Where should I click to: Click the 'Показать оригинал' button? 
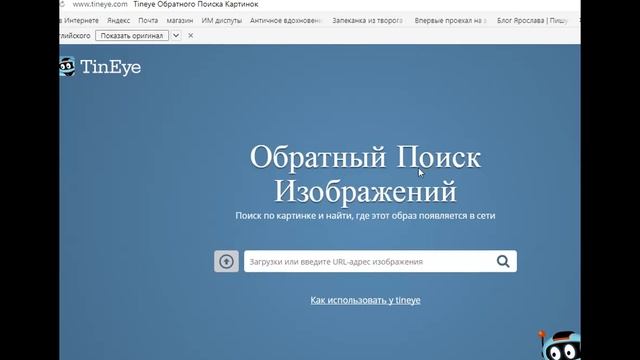pyautogui.click(x=132, y=36)
